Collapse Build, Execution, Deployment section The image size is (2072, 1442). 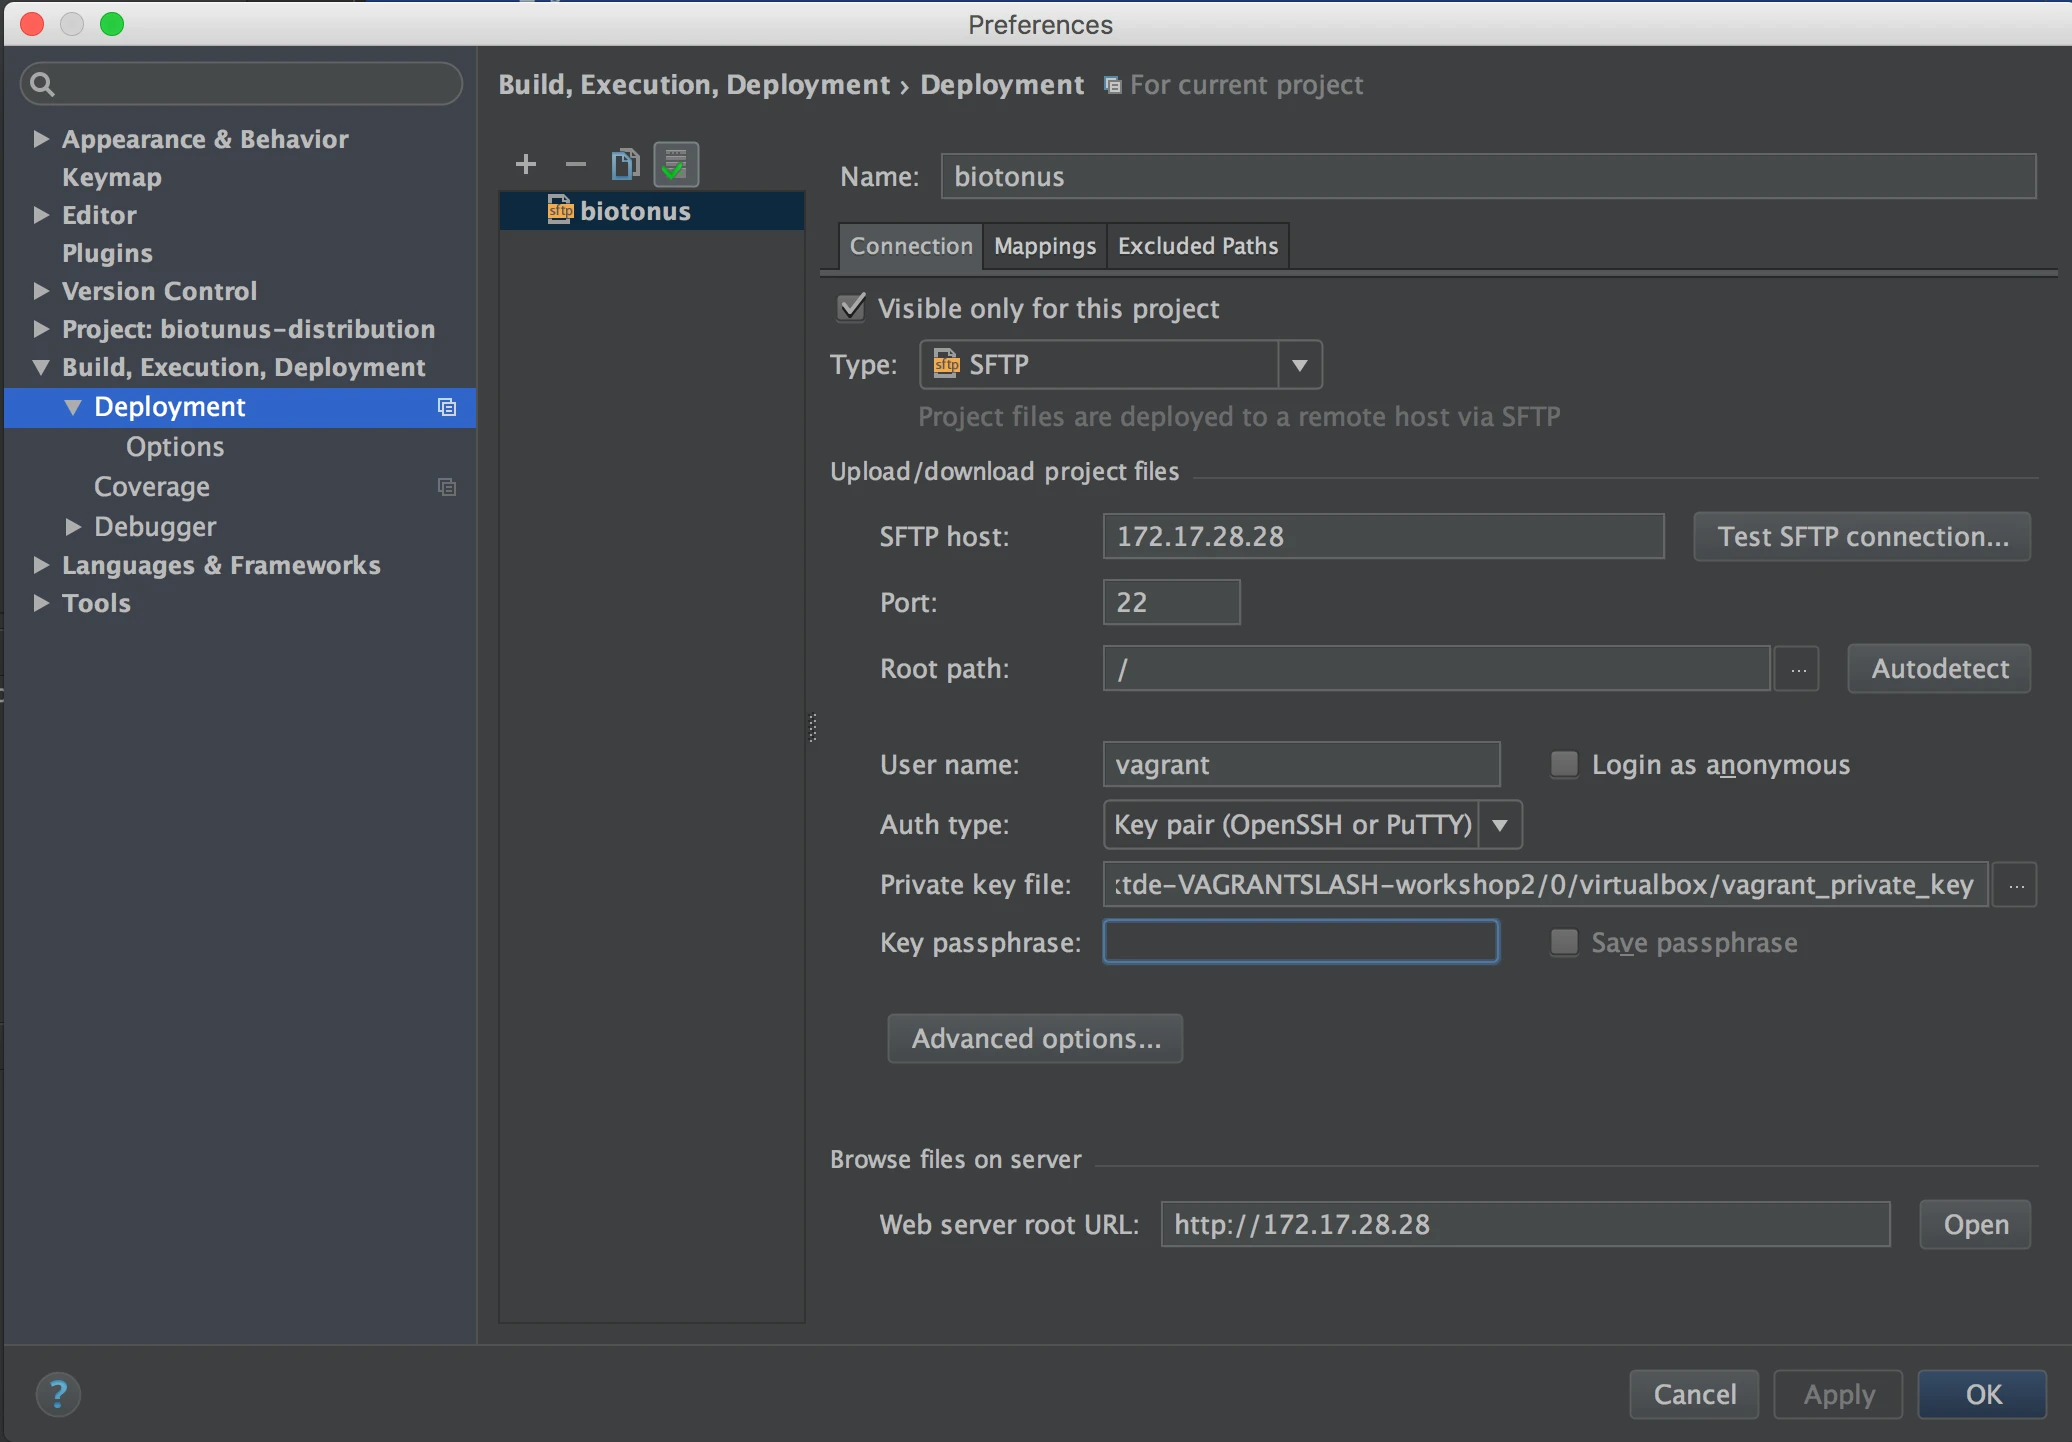pyautogui.click(x=41, y=367)
